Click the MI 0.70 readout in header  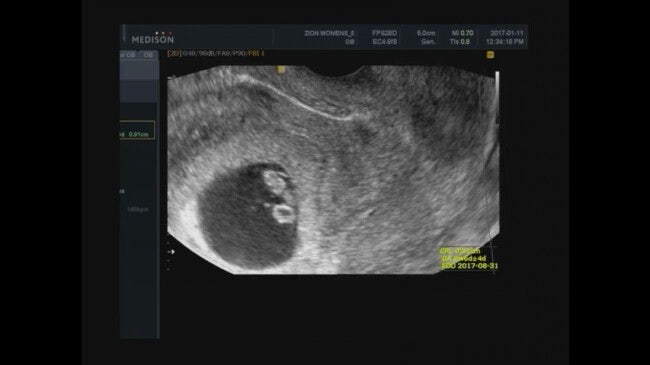(x=462, y=33)
